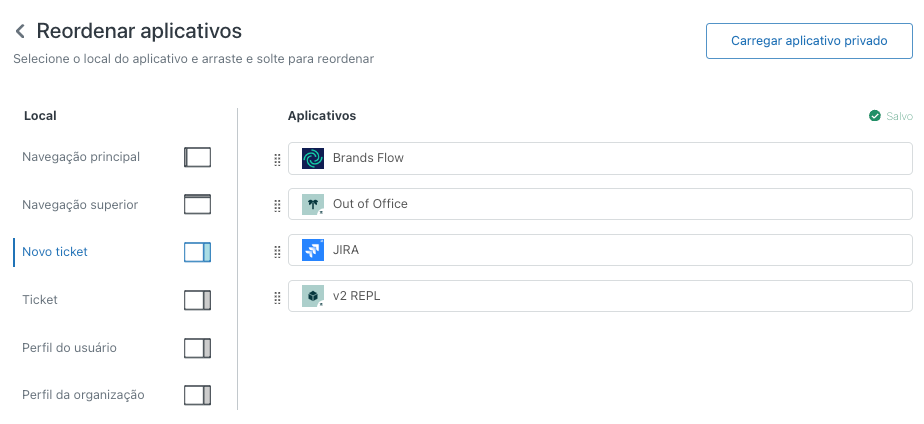Click the Novo ticket layout icon
Viewport: 924px width, 424px height.
pyautogui.click(x=198, y=252)
